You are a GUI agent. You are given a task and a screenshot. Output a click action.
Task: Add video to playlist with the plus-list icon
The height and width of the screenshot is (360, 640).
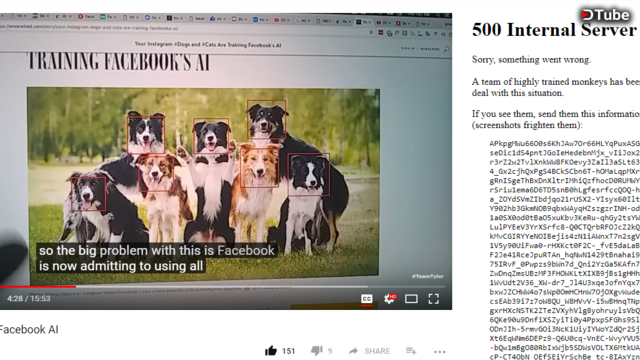click(411, 351)
